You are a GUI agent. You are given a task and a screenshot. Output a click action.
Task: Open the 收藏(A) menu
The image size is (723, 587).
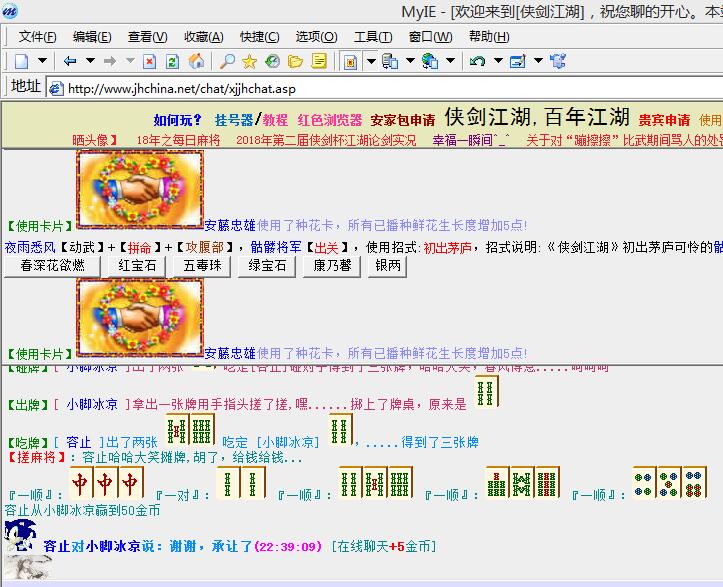(203, 36)
